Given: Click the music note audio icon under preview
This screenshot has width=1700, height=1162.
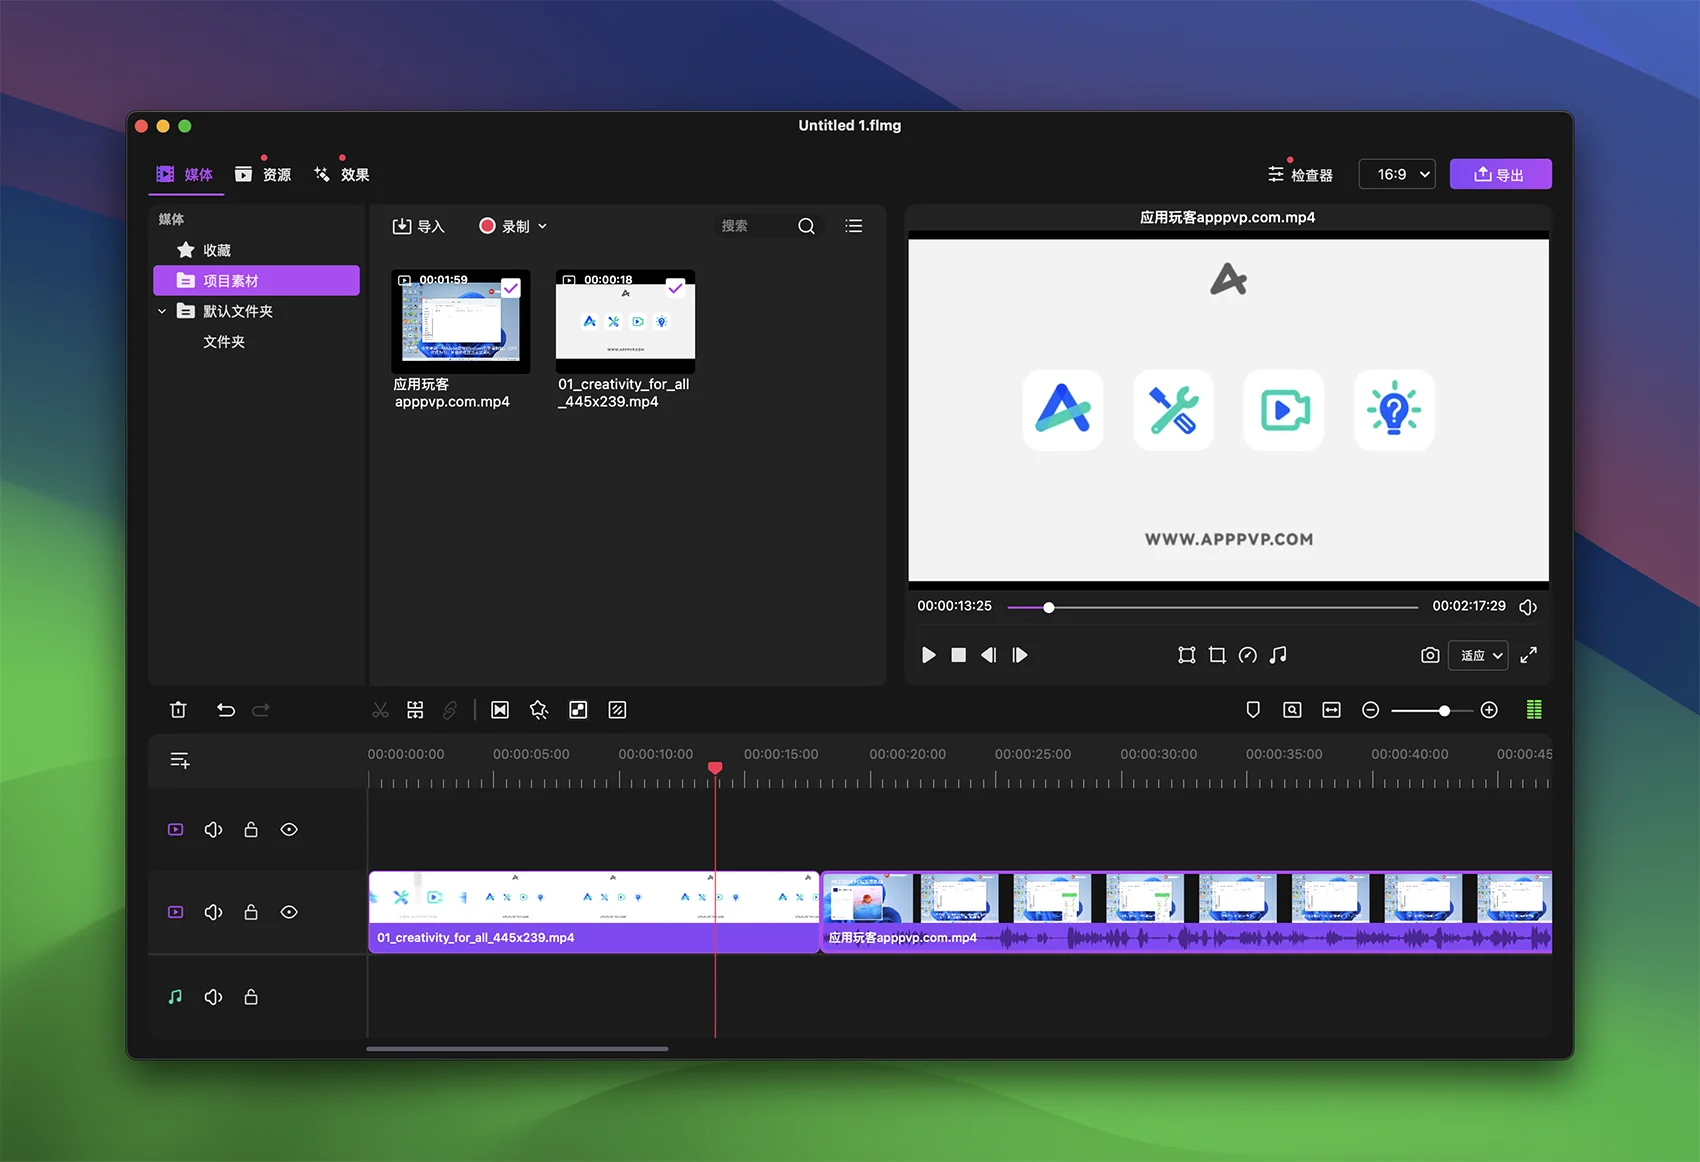Looking at the screenshot, I should click(1278, 655).
